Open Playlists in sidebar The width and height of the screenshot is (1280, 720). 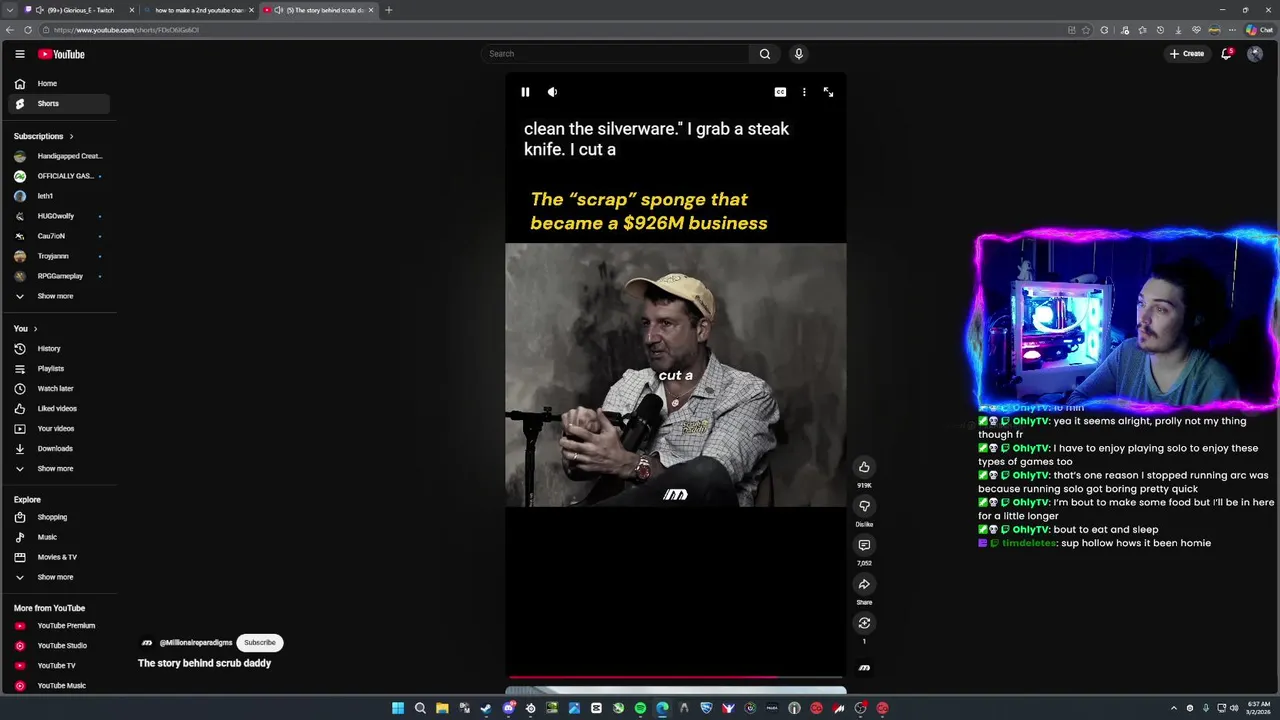tap(59, 369)
